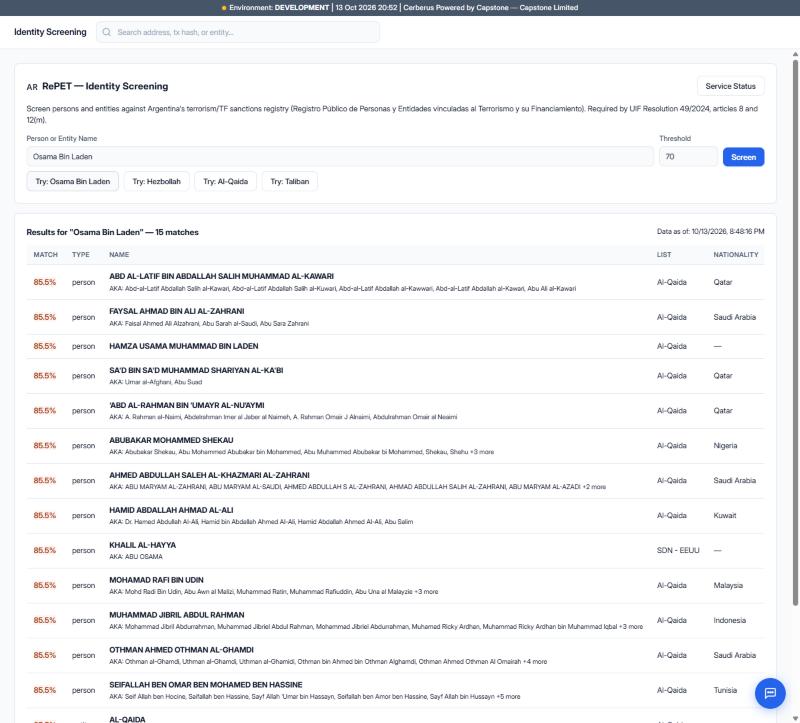The width and height of the screenshot is (800, 723).
Task: Click the 'Tunisia' nationality cell
Action: (x=725, y=690)
